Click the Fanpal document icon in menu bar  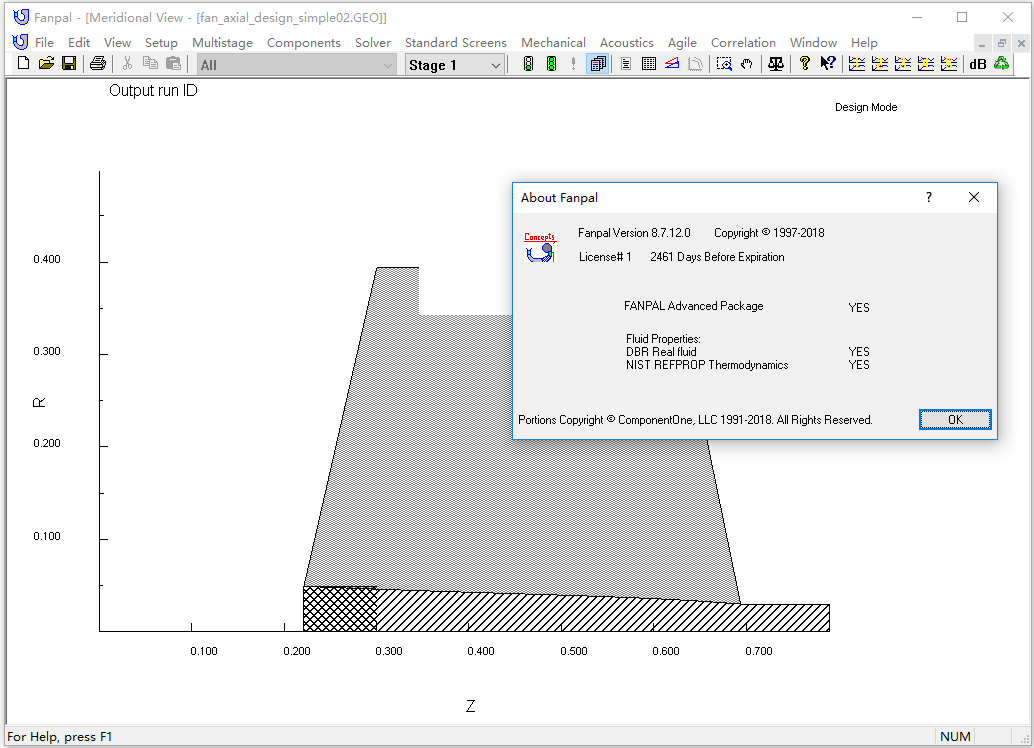point(20,42)
